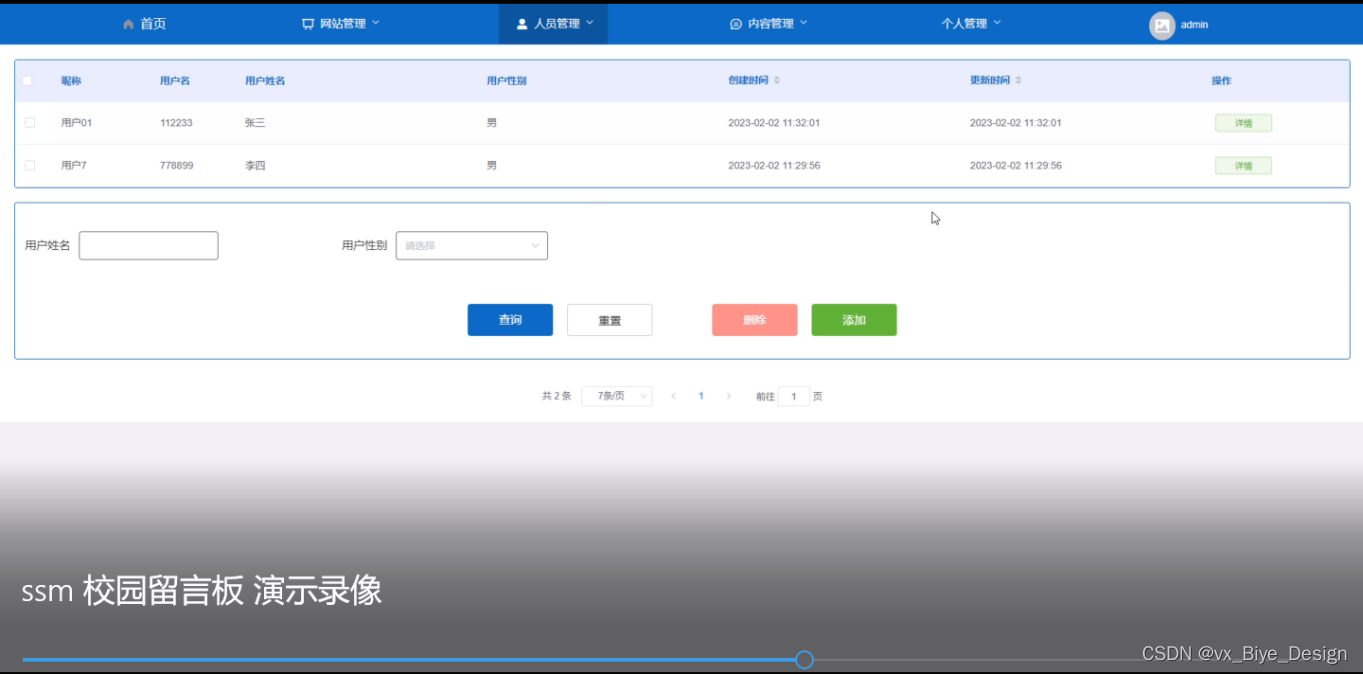Click the video title ssm 校园留言板 演示录像

pyautogui.click(x=202, y=591)
